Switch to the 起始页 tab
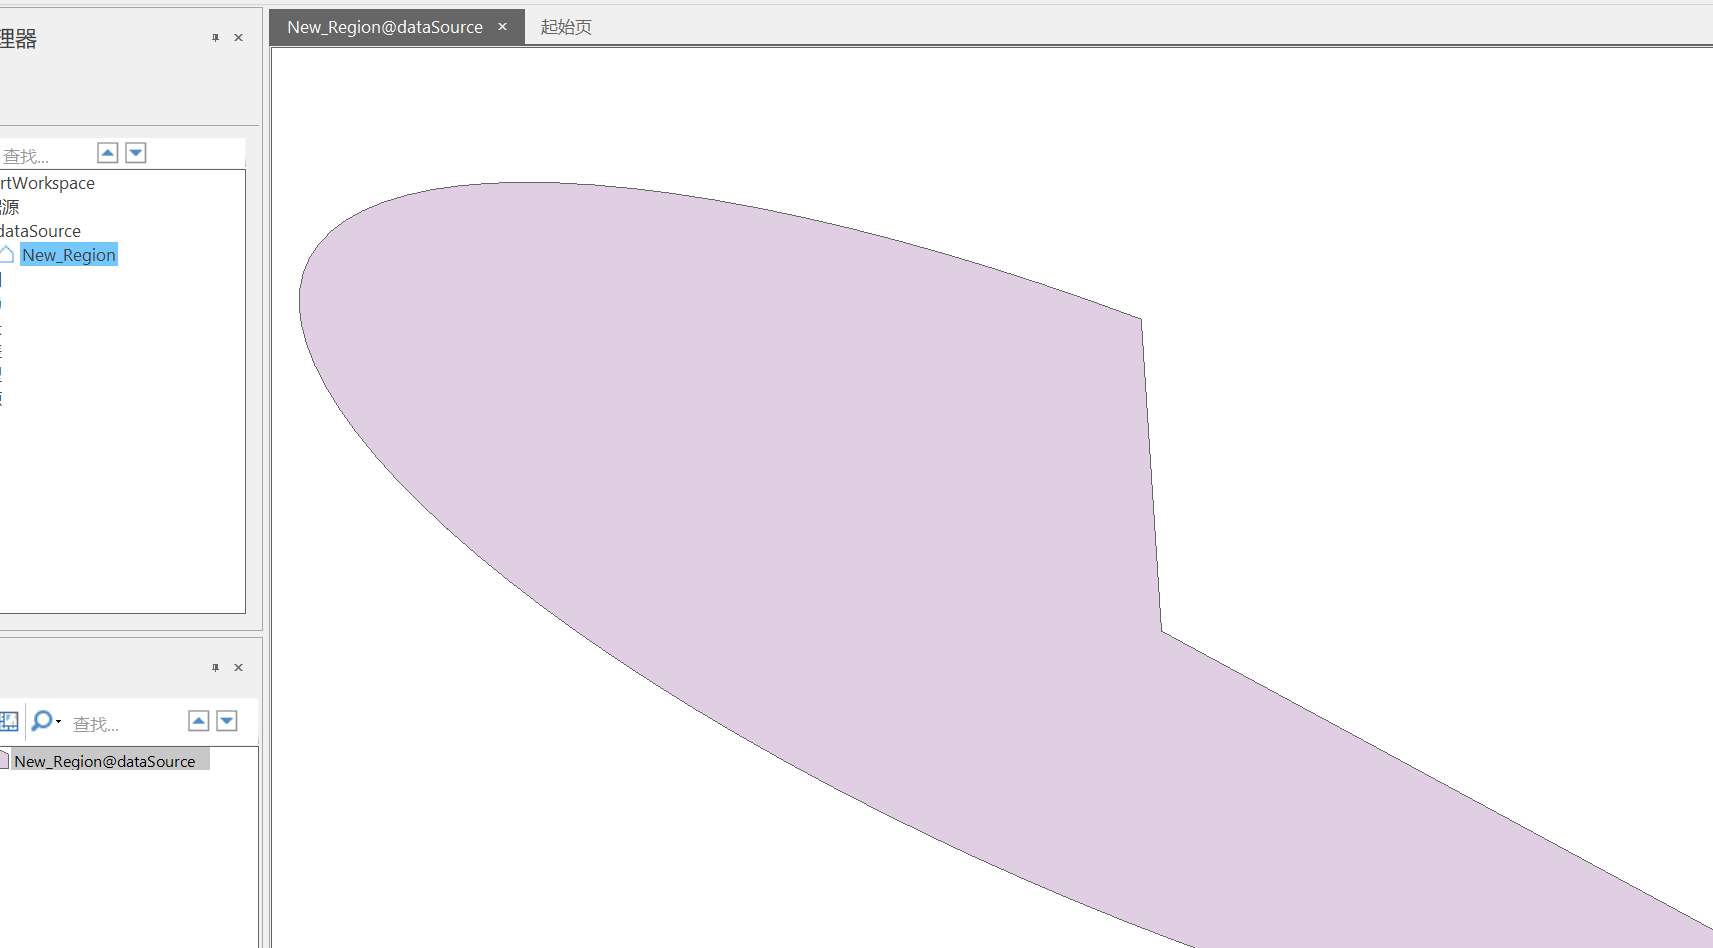Viewport: 1713px width, 948px height. 566,27
